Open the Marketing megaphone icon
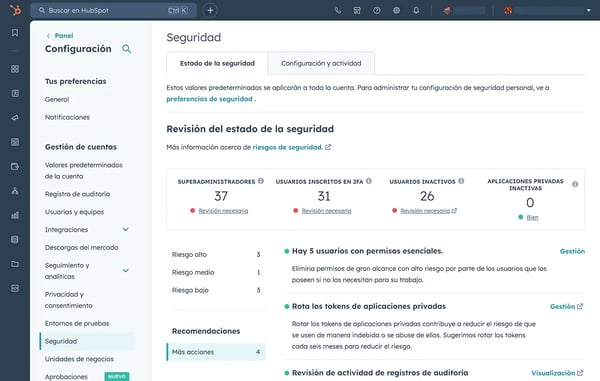The image size is (600, 381). click(x=15, y=118)
